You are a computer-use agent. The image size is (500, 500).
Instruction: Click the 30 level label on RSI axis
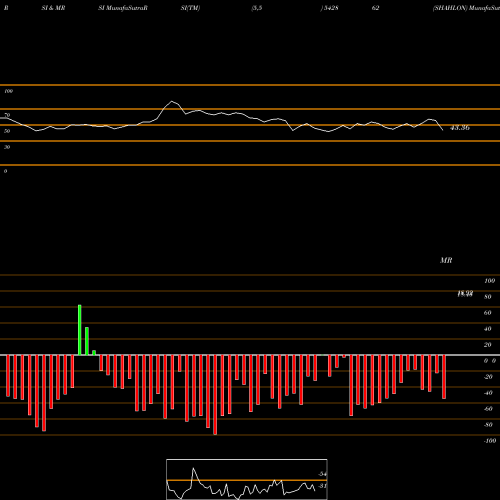(x=7, y=147)
